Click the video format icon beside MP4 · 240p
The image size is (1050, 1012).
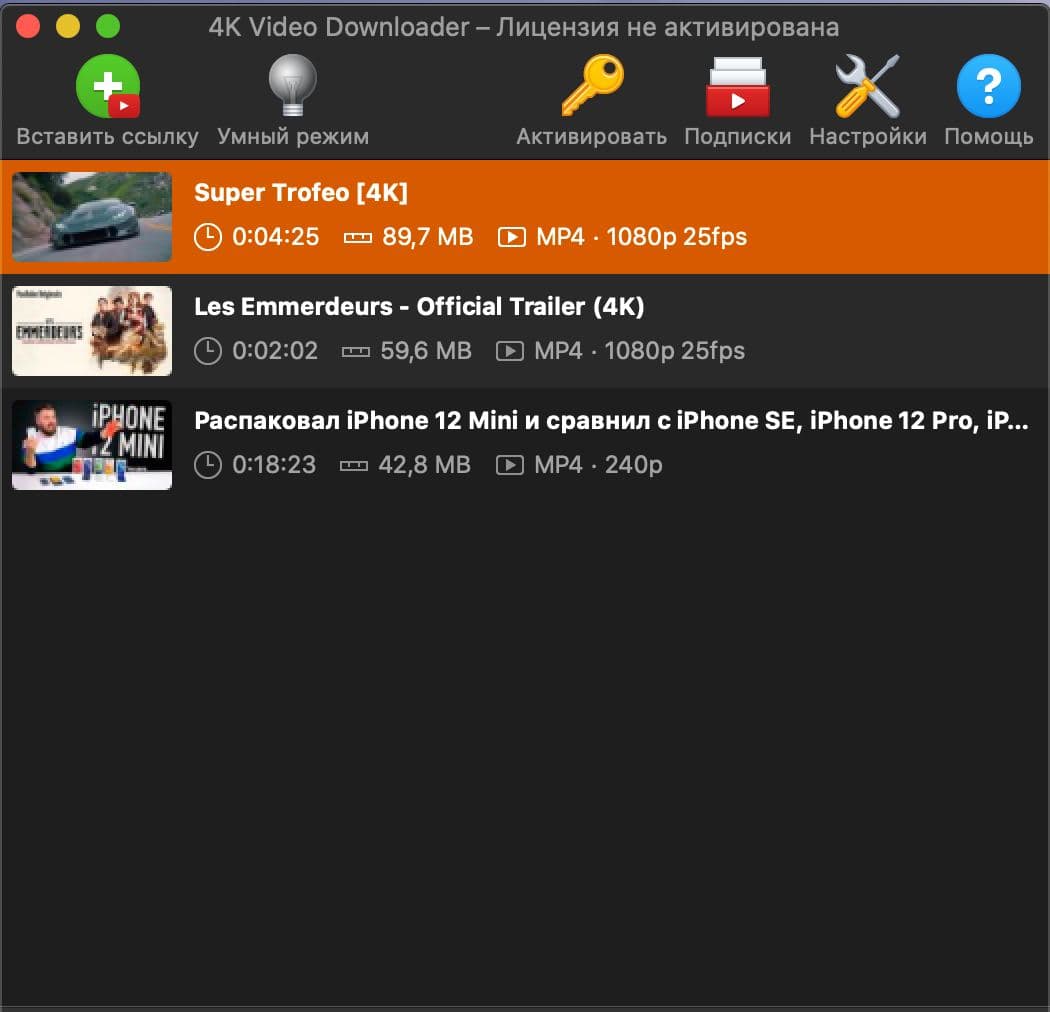coord(510,465)
